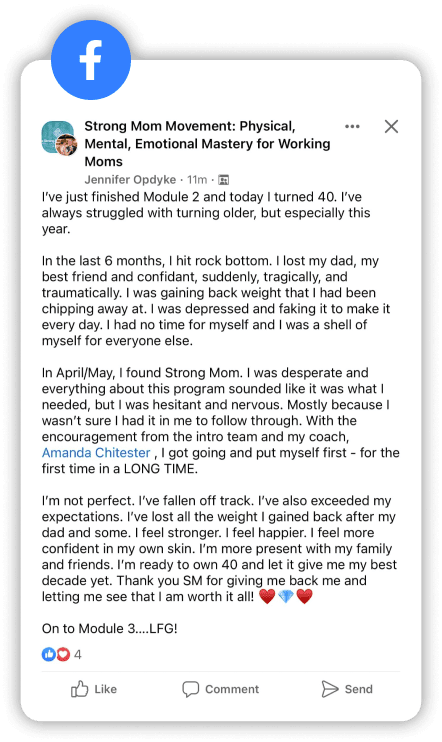Open the Strong Mom Movement group title
Viewport: 442px width, 742px height.
207,144
